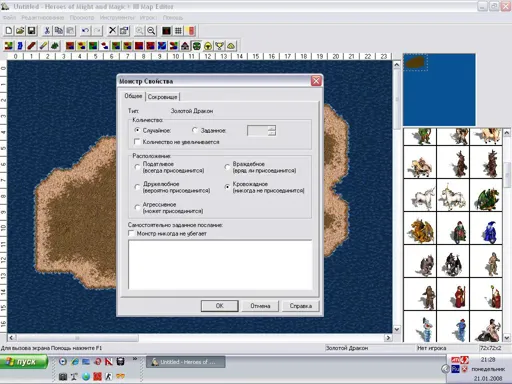Click the Zoom out magnifier icon
The height and width of the screenshot is (384, 512).
pyautogui.click(x=151, y=31)
